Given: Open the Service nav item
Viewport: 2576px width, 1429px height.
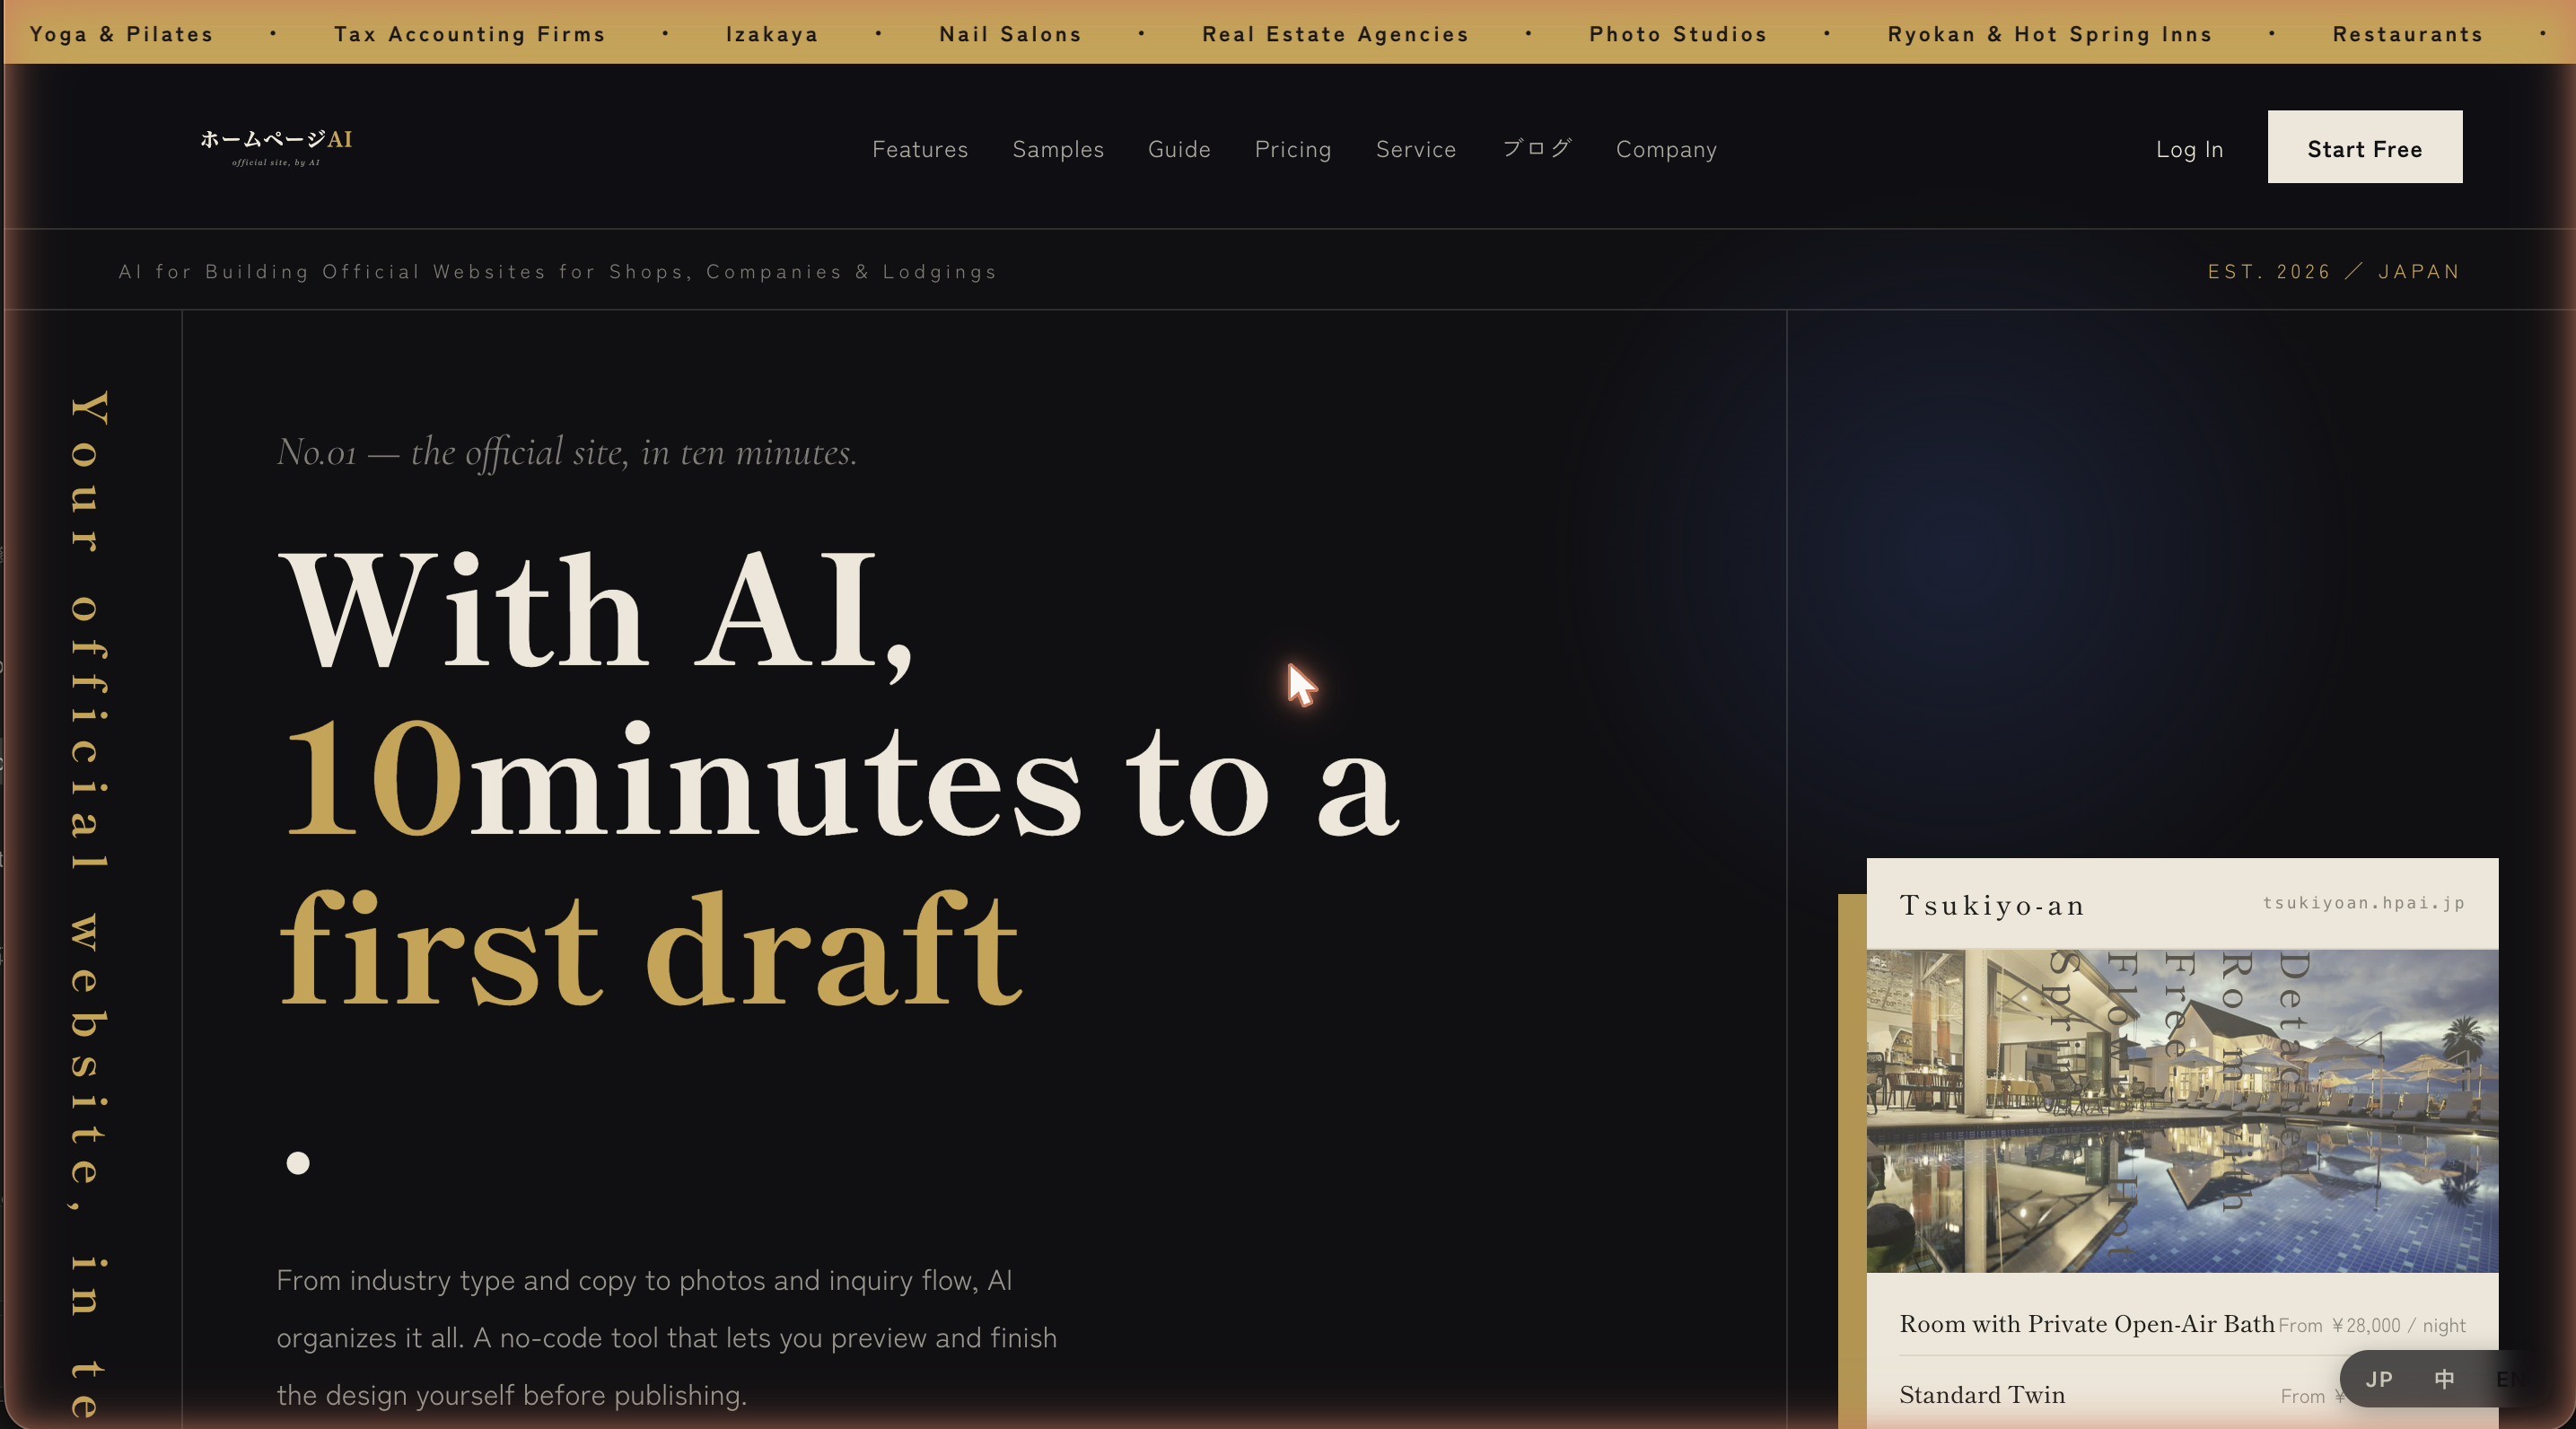Looking at the screenshot, I should pyautogui.click(x=1415, y=149).
